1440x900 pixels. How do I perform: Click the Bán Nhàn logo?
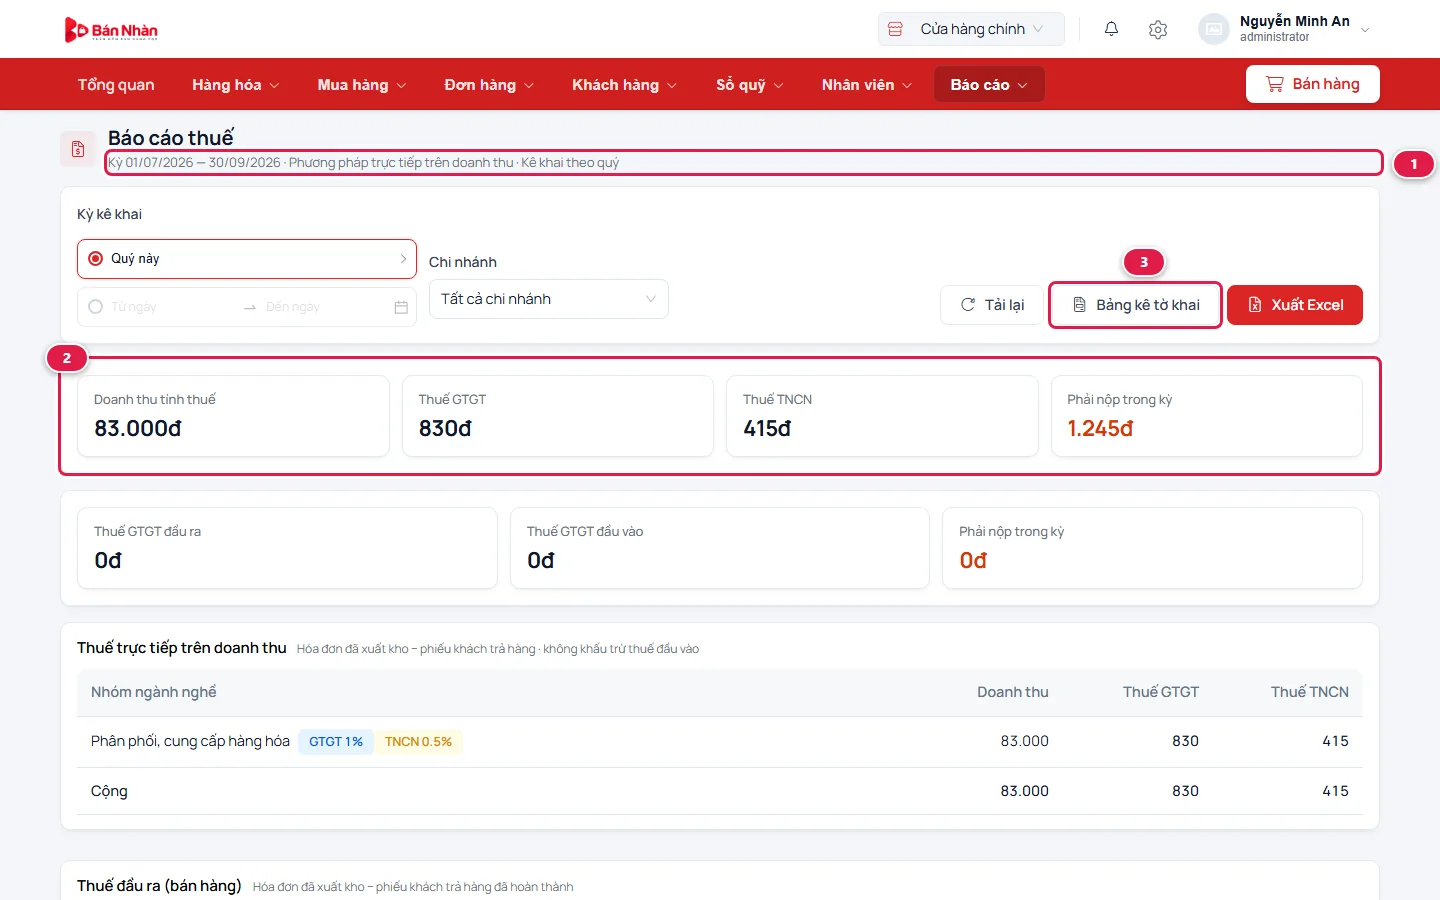111,30
